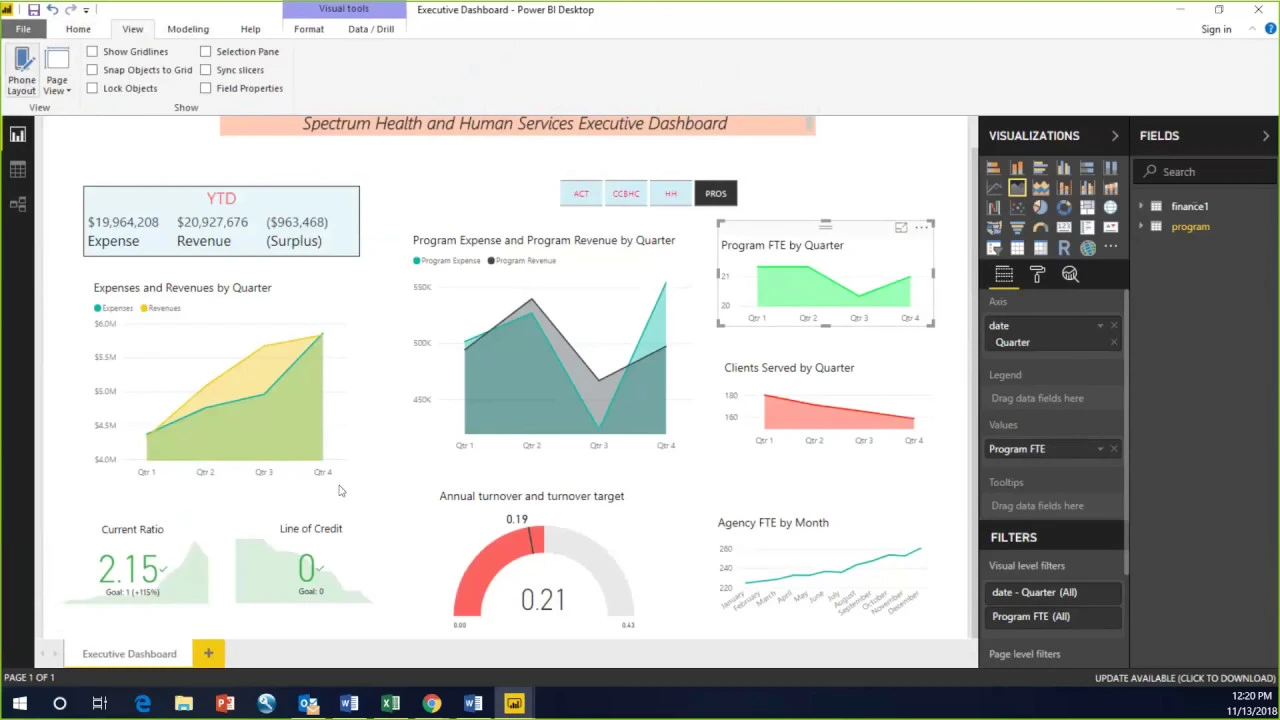1280x720 pixels.
Task: Click the Fields Search box
Action: [x=1205, y=172]
